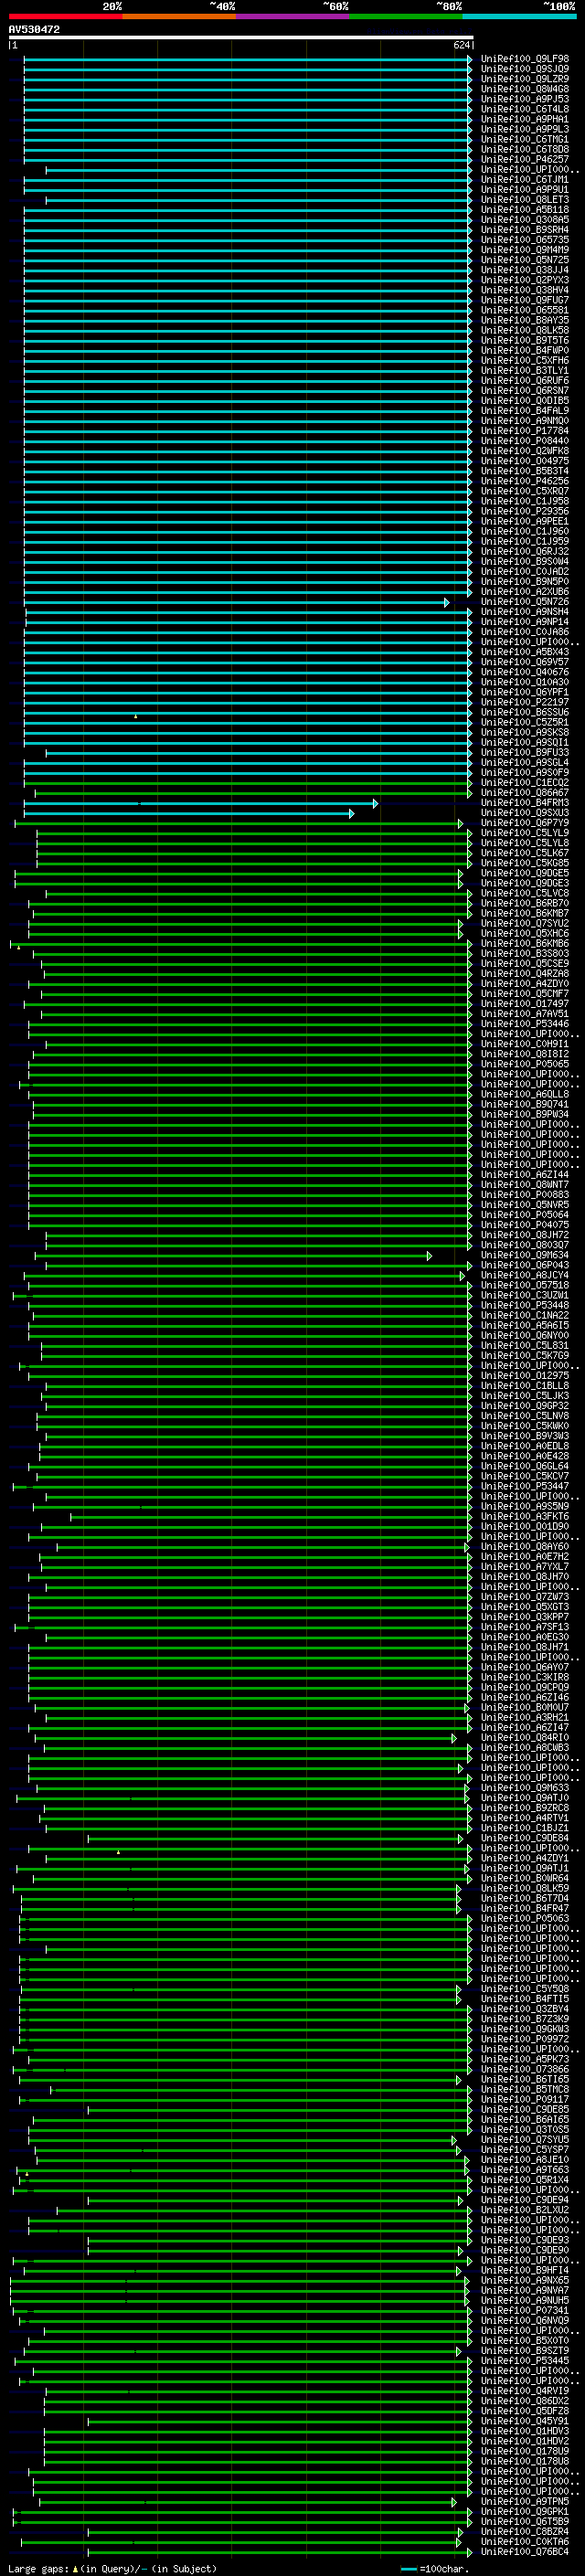Select label UniRef100_B3S803
Image resolution: width=585 pixels, height=2576 pixels.
click(525, 953)
